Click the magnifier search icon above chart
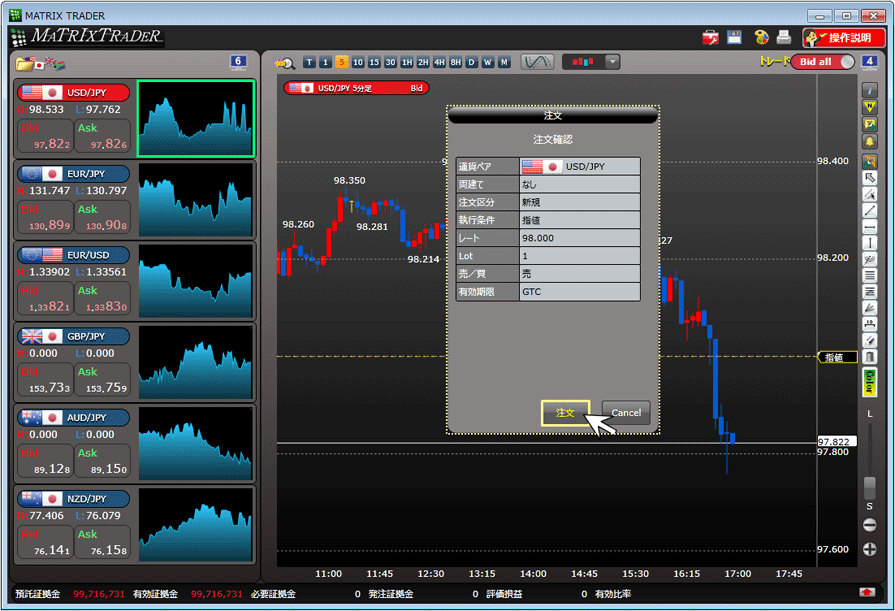This screenshot has width=895, height=611. 284,63
